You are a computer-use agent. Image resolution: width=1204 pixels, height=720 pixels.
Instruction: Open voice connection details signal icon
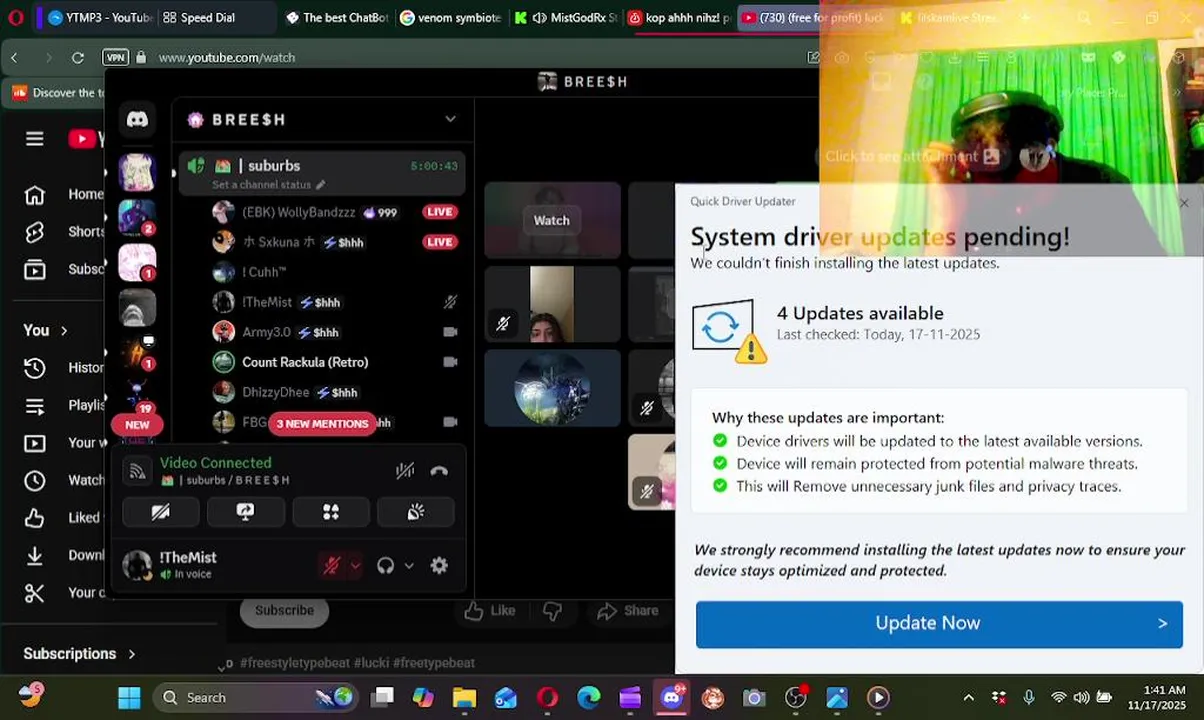(138, 471)
